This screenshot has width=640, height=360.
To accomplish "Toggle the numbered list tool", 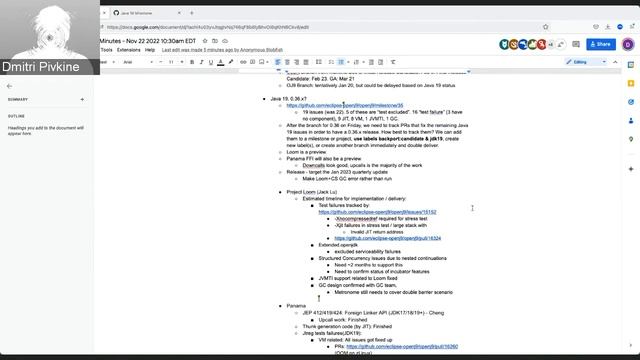I will tap(356, 62).
